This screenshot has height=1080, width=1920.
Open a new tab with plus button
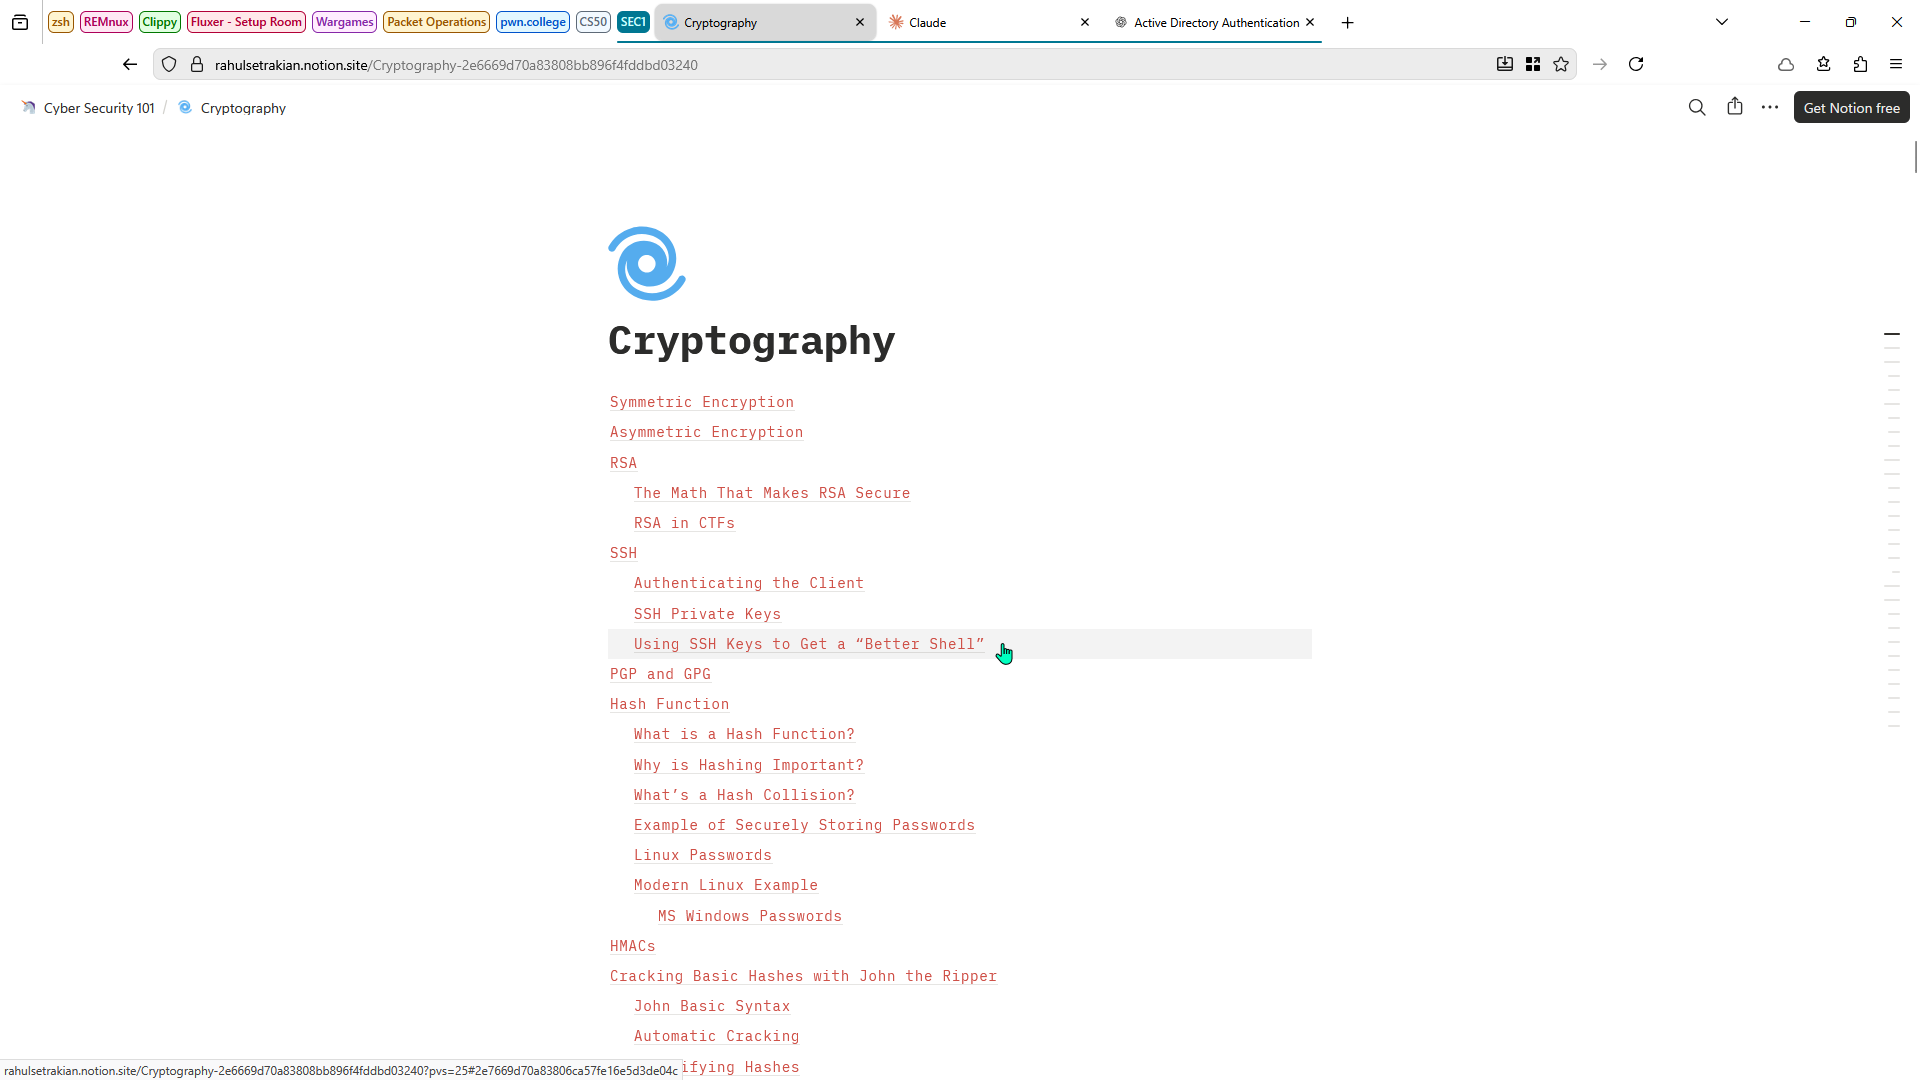pyautogui.click(x=1347, y=22)
